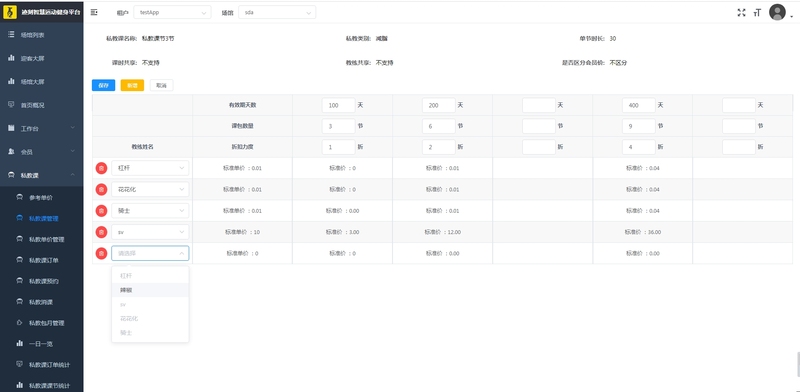Viewport: 800px width, 392px height.
Task: Delete the 杠杆 coach row
Action: (x=102, y=168)
